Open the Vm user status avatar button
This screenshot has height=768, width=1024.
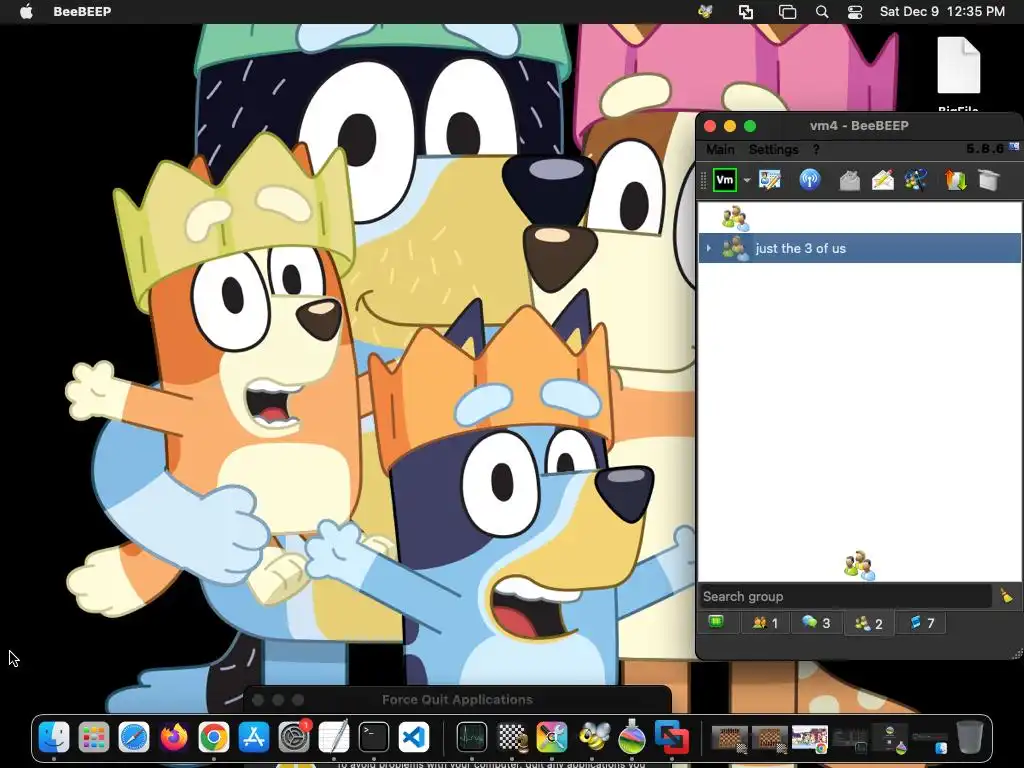(724, 180)
